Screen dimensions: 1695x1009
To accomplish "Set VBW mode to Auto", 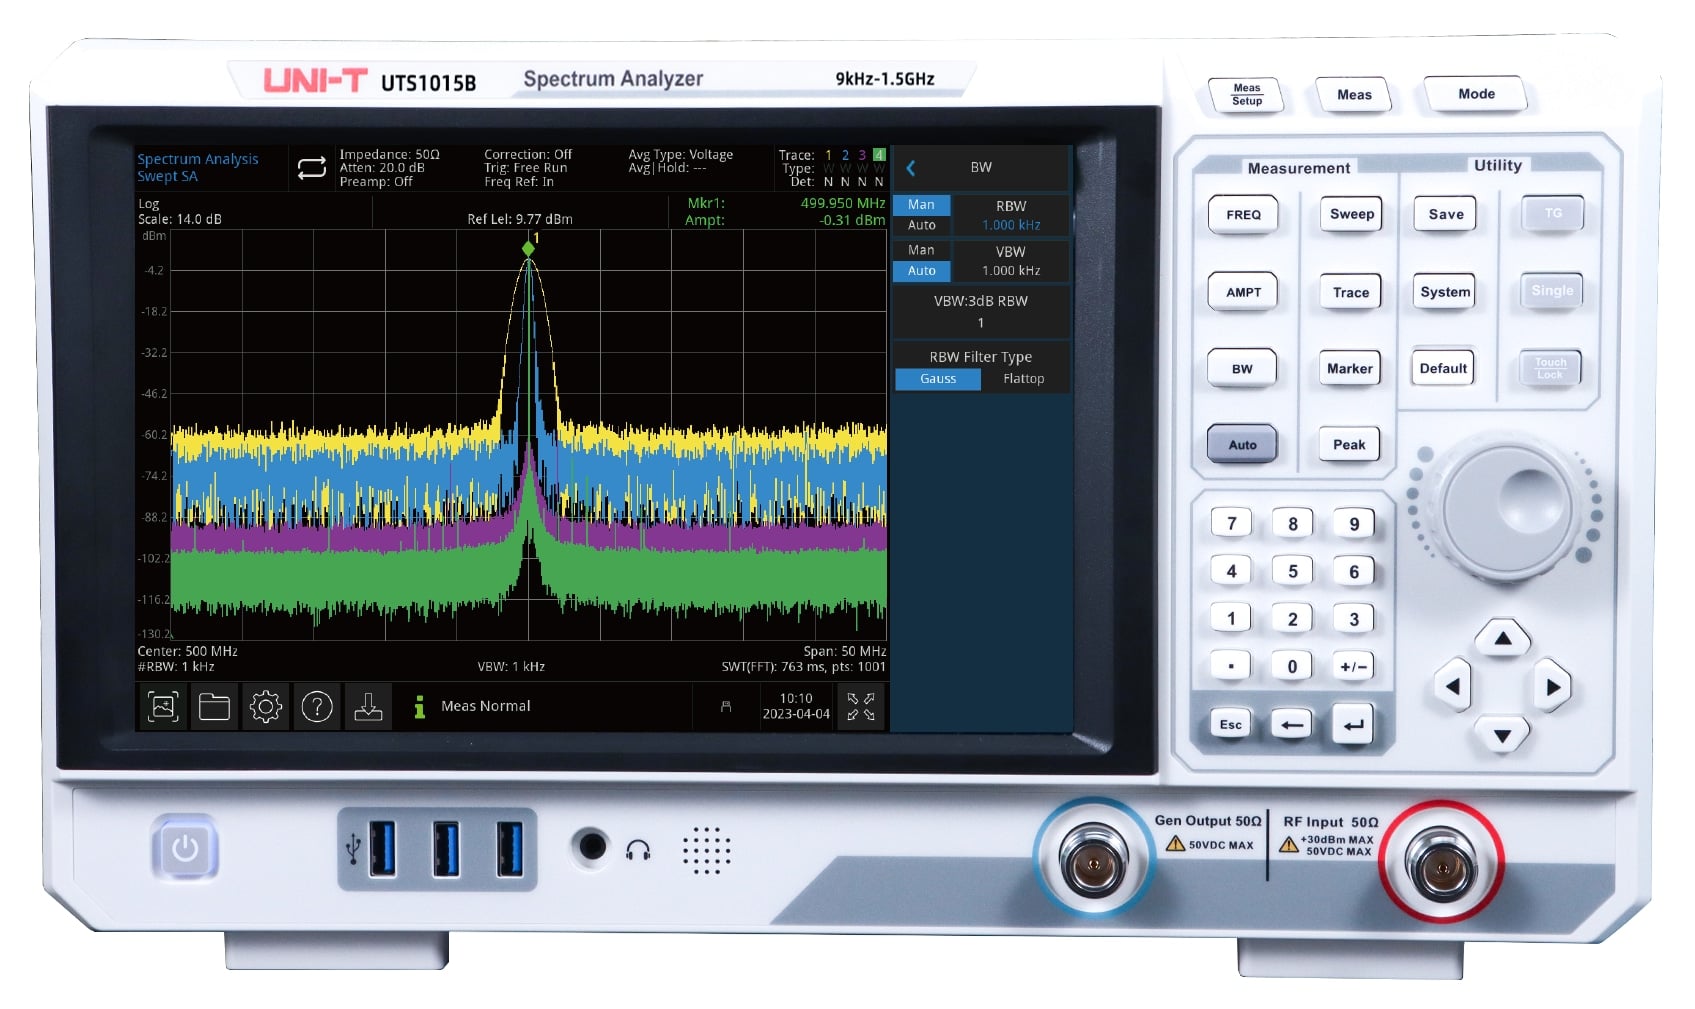I will 921,271.
